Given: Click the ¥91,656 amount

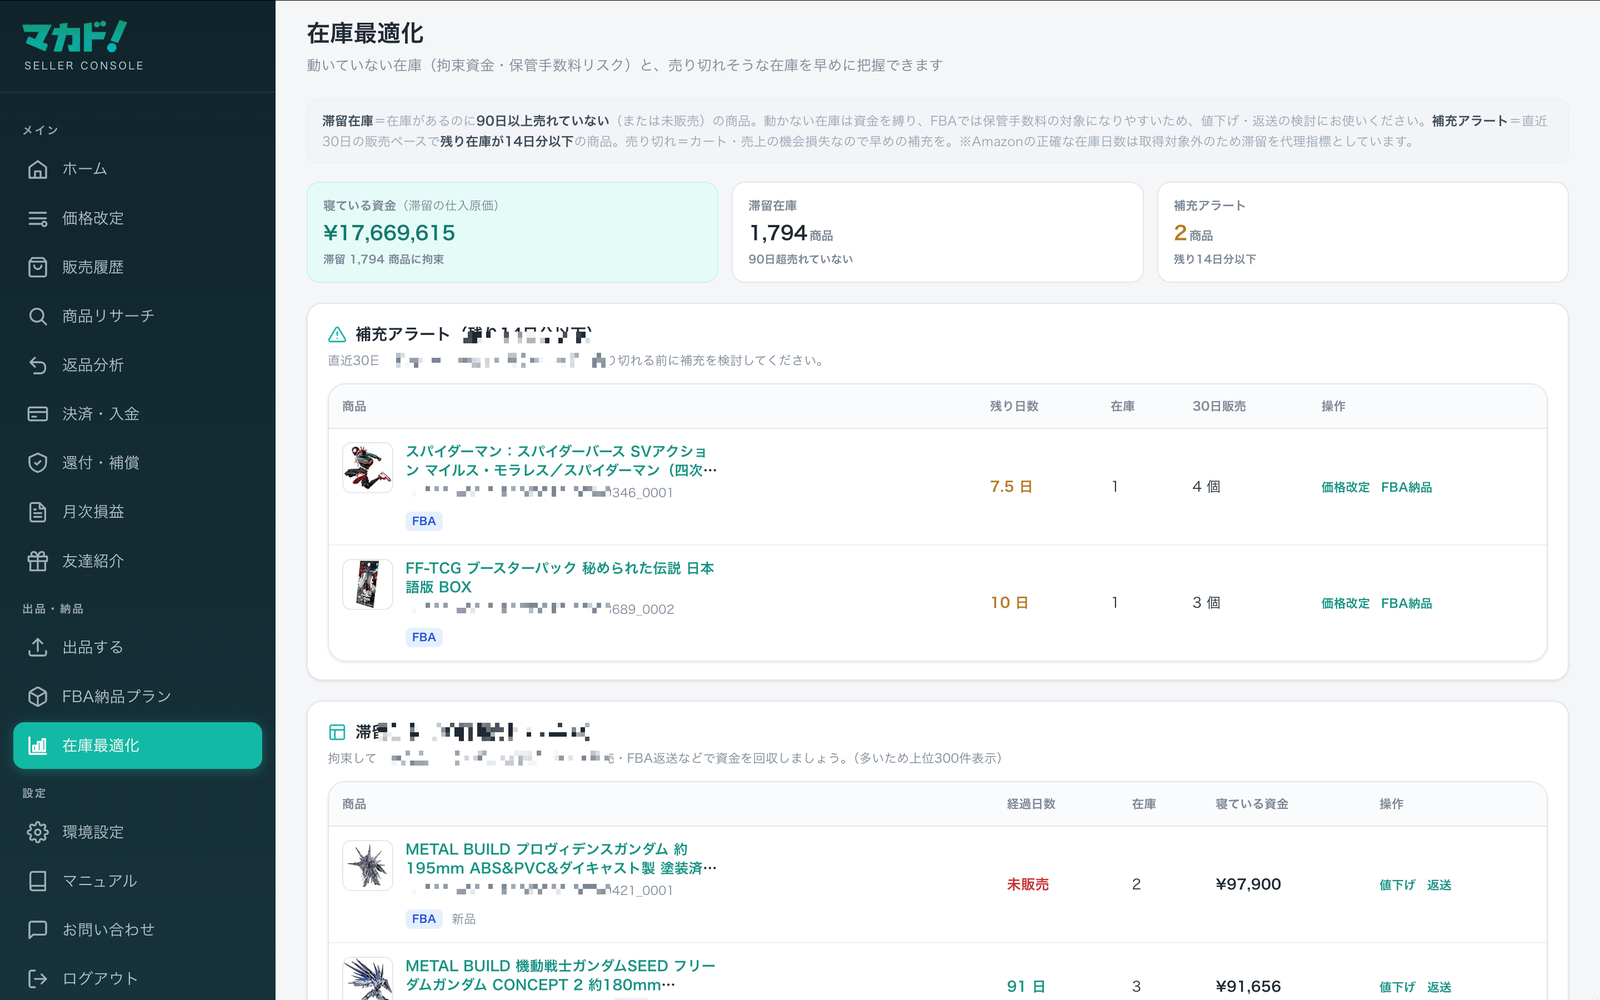Looking at the screenshot, I should pyautogui.click(x=1248, y=986).
